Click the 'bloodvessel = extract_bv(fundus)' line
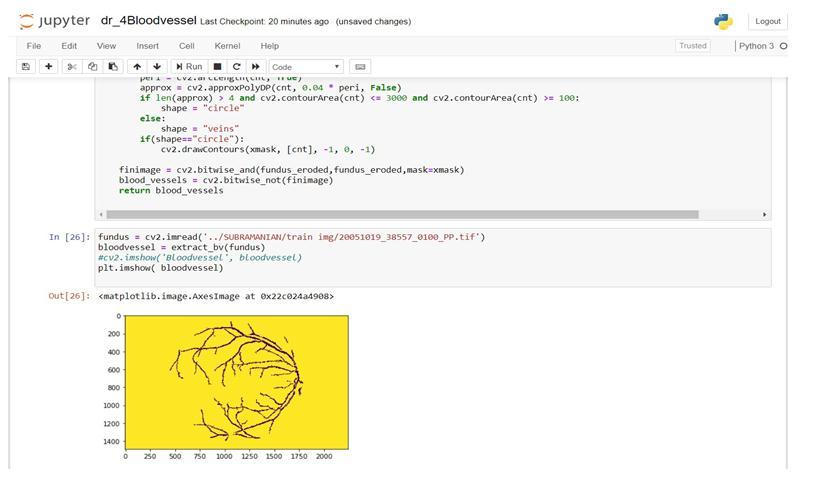This screenshot has width=821, height=481. click(x=182, y=247)
